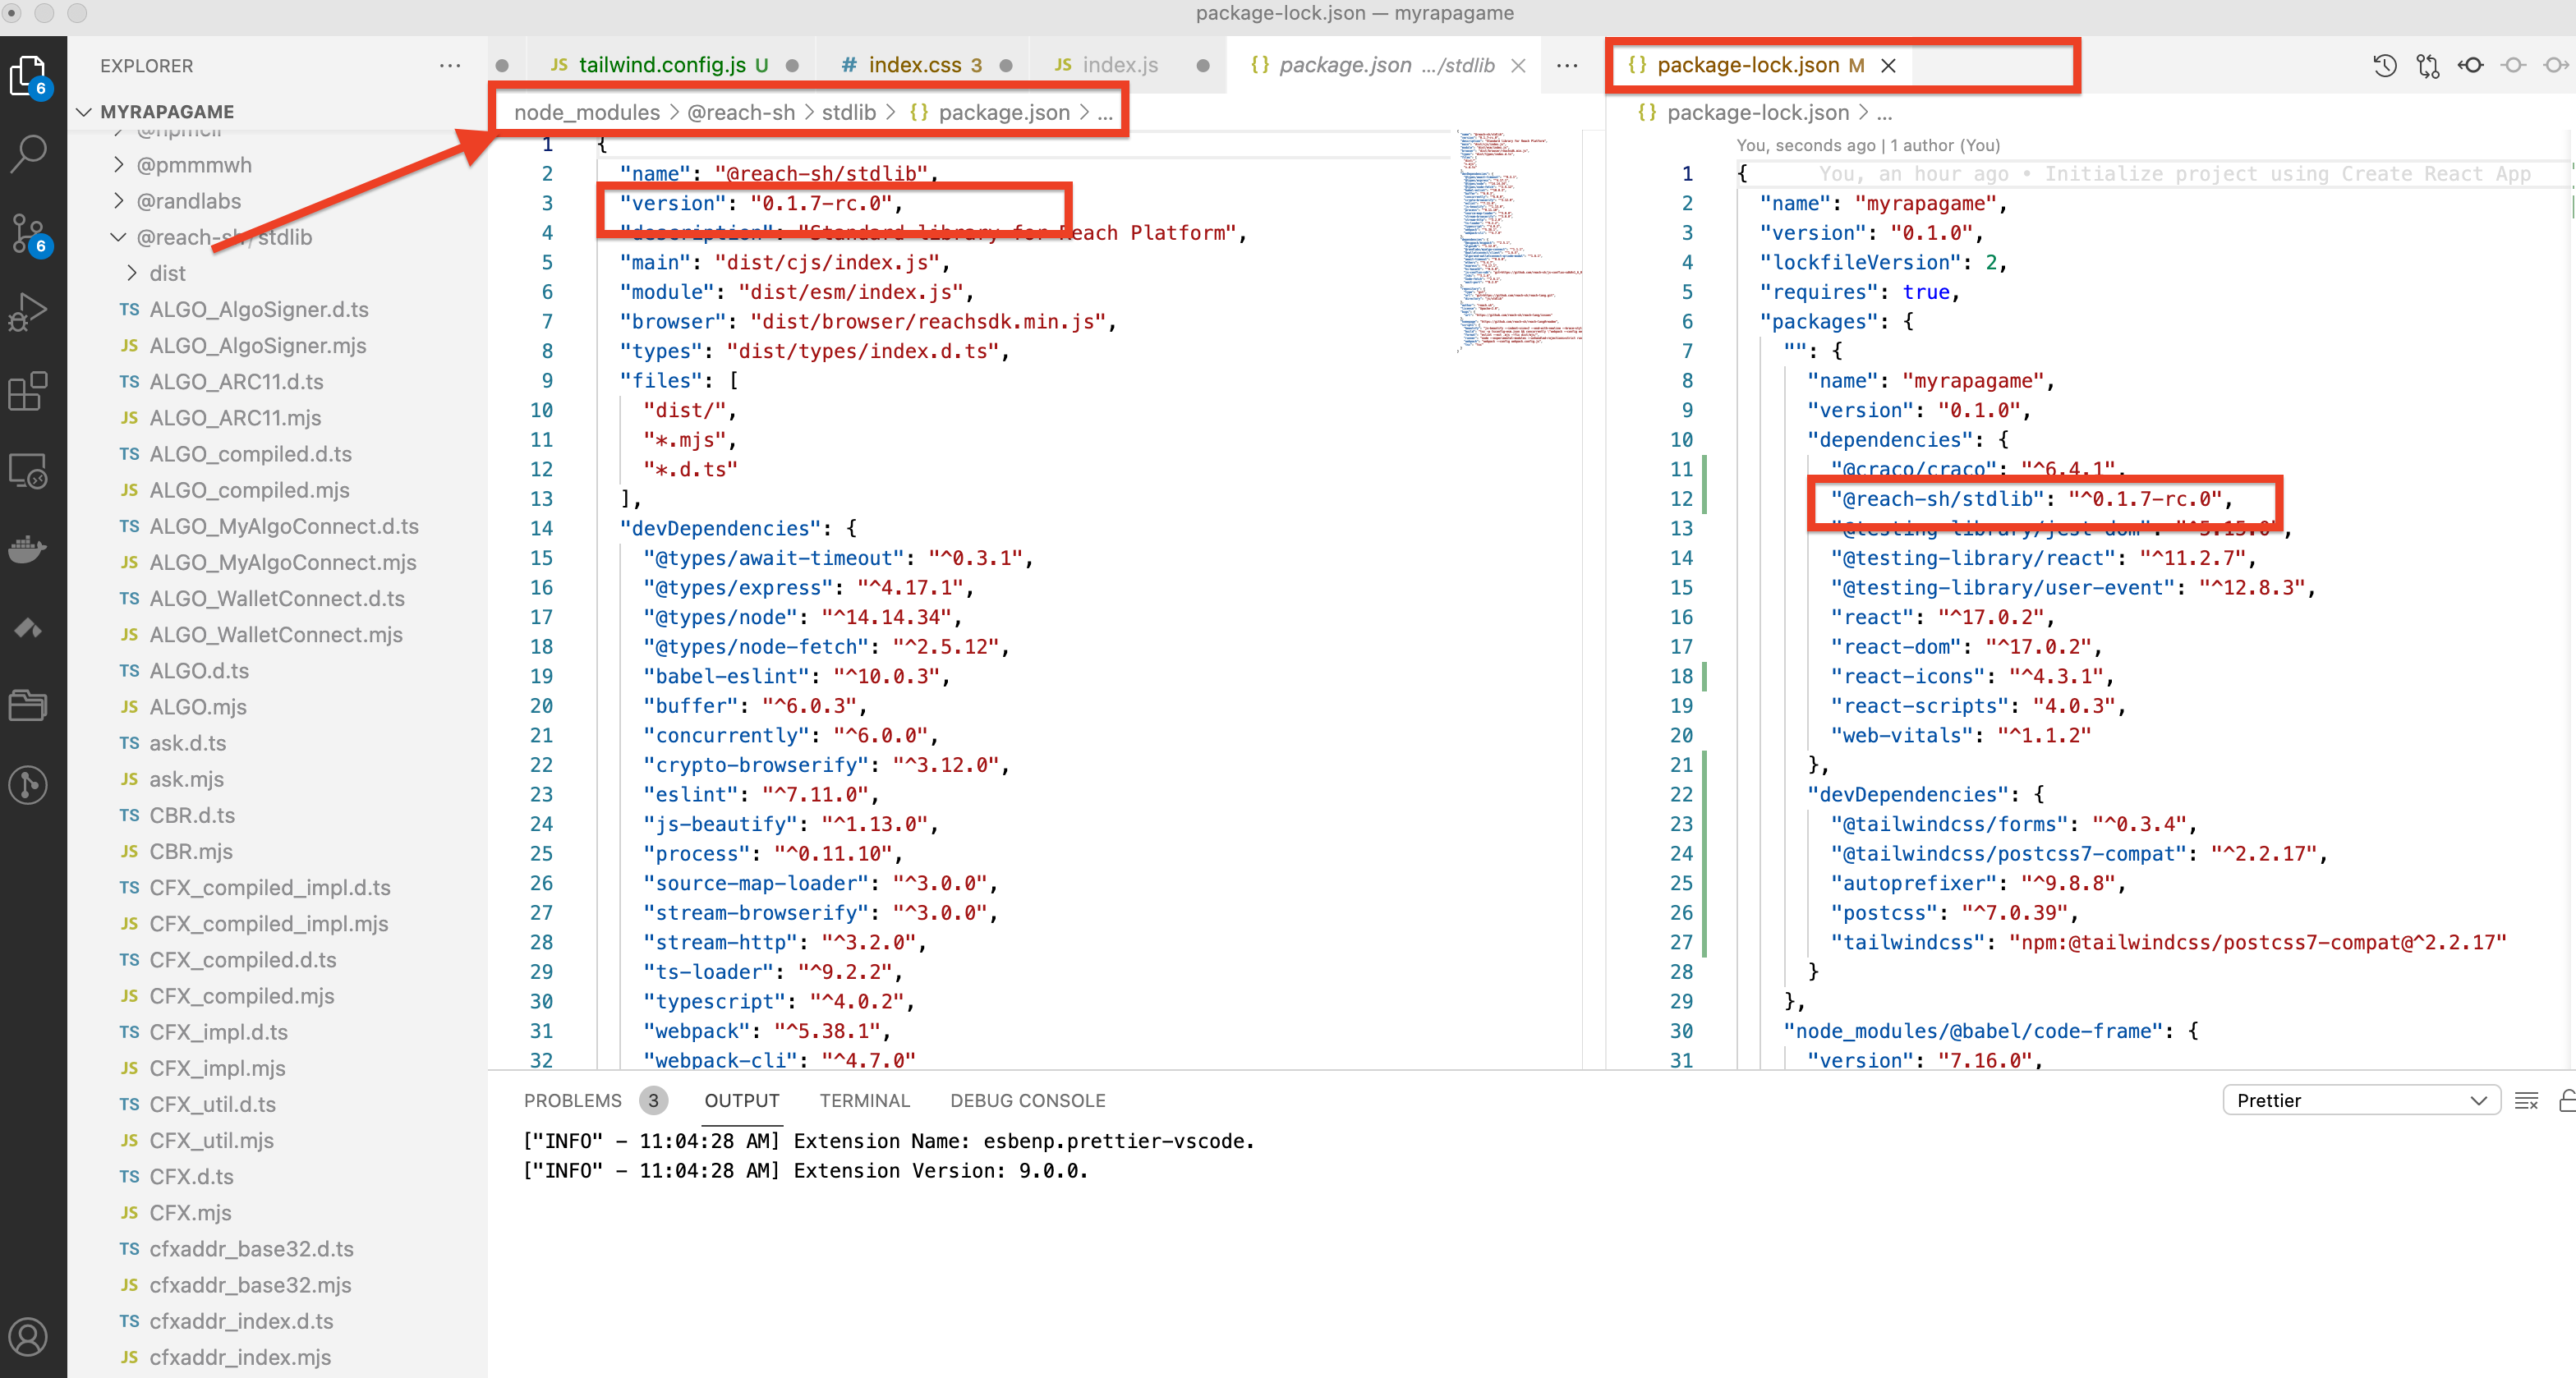Screen dimensions: 2576x1378
Task: Open the Prettier output channel dropdown
Action: [2360, 1100]
